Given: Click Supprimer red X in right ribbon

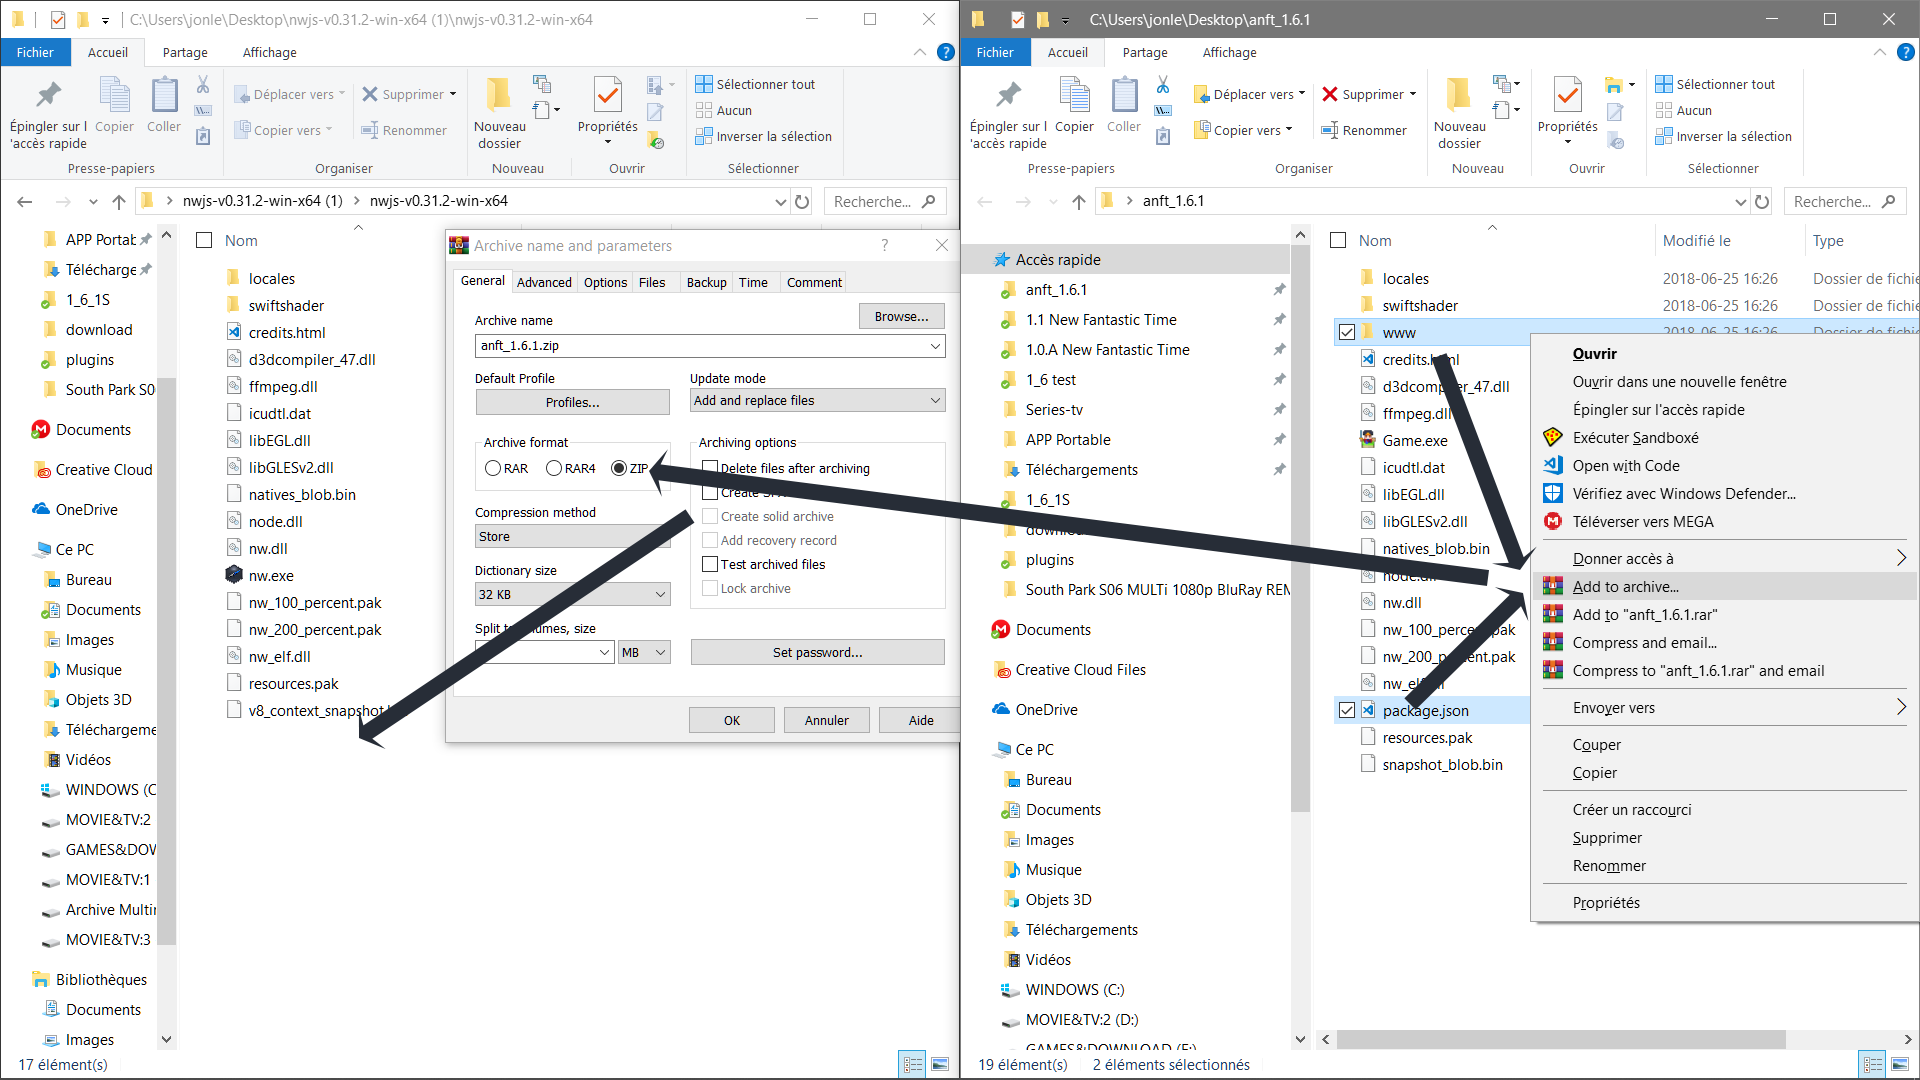Looking at the screenshot, I should click(1330, 94).
